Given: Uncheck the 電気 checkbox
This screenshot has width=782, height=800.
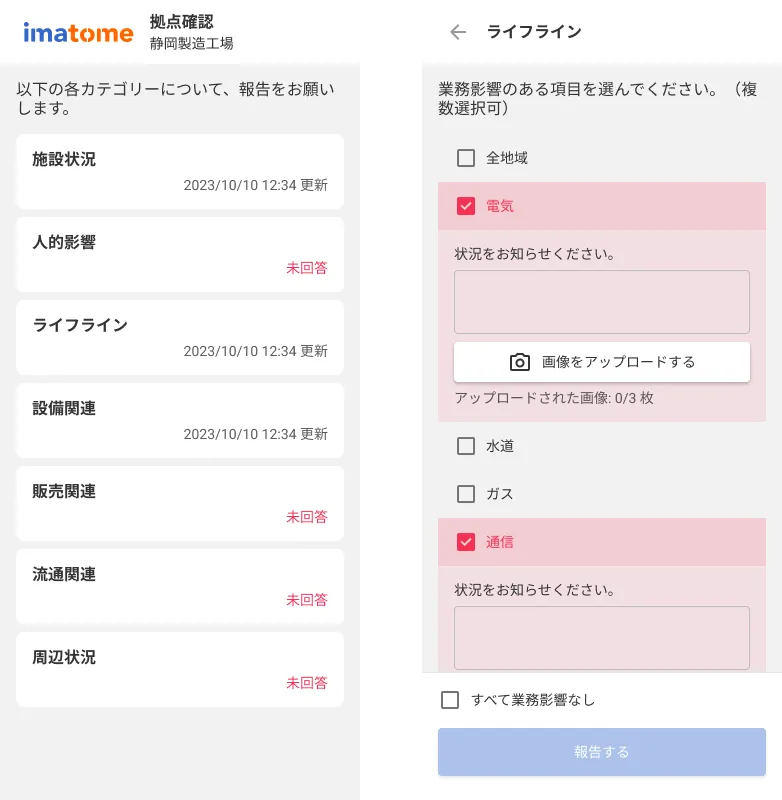Looking at the screenshot, I should pyautogui.click(x=465, y=206).
